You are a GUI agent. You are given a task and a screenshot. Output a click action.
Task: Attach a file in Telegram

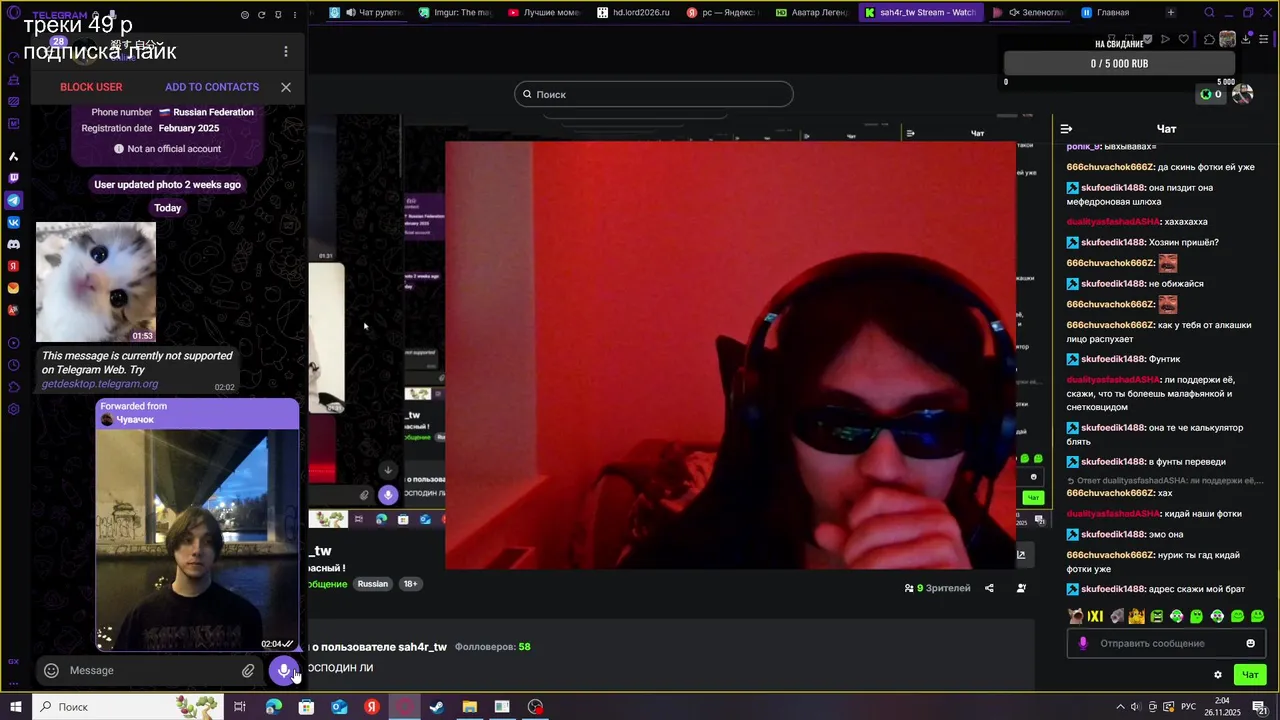coord(248,670)
